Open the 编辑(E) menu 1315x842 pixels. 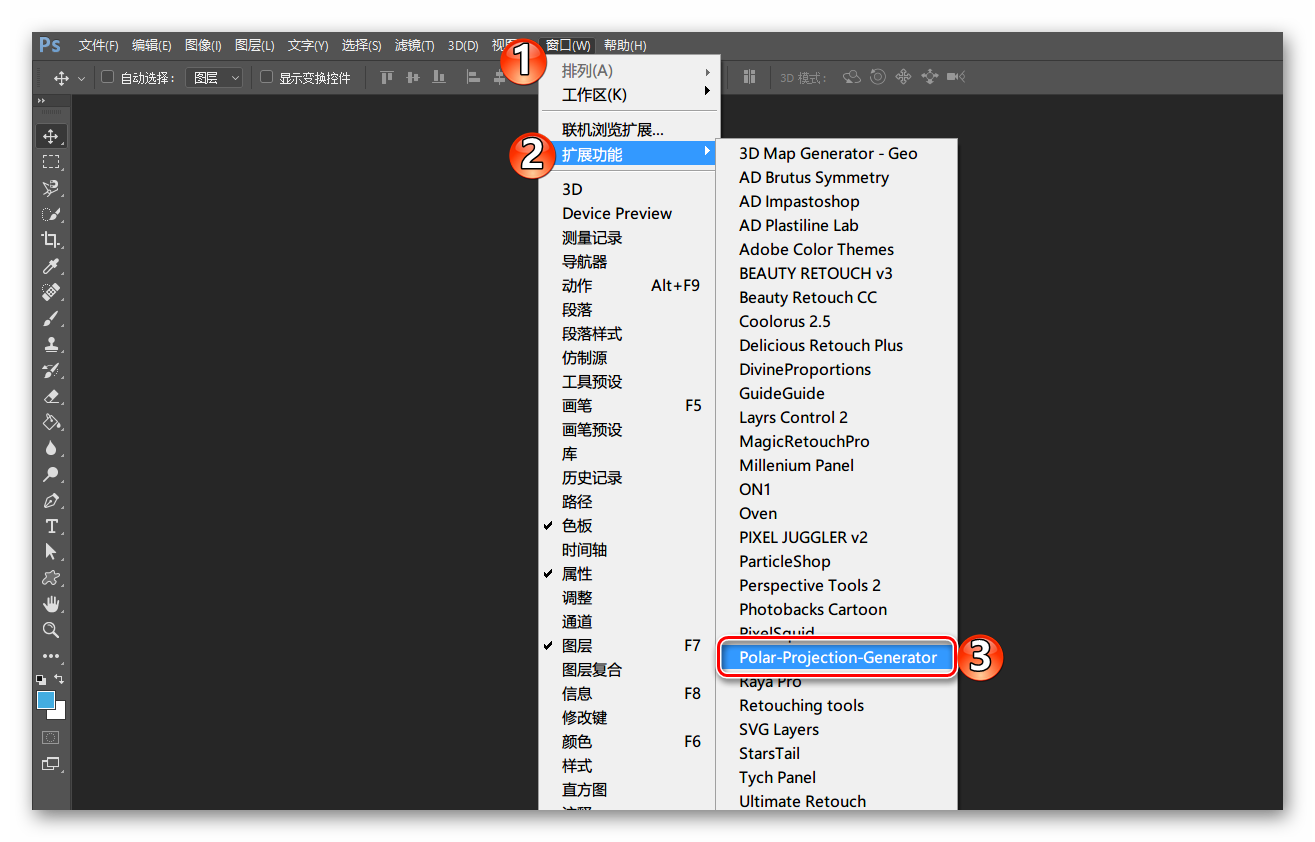point(152,45)
